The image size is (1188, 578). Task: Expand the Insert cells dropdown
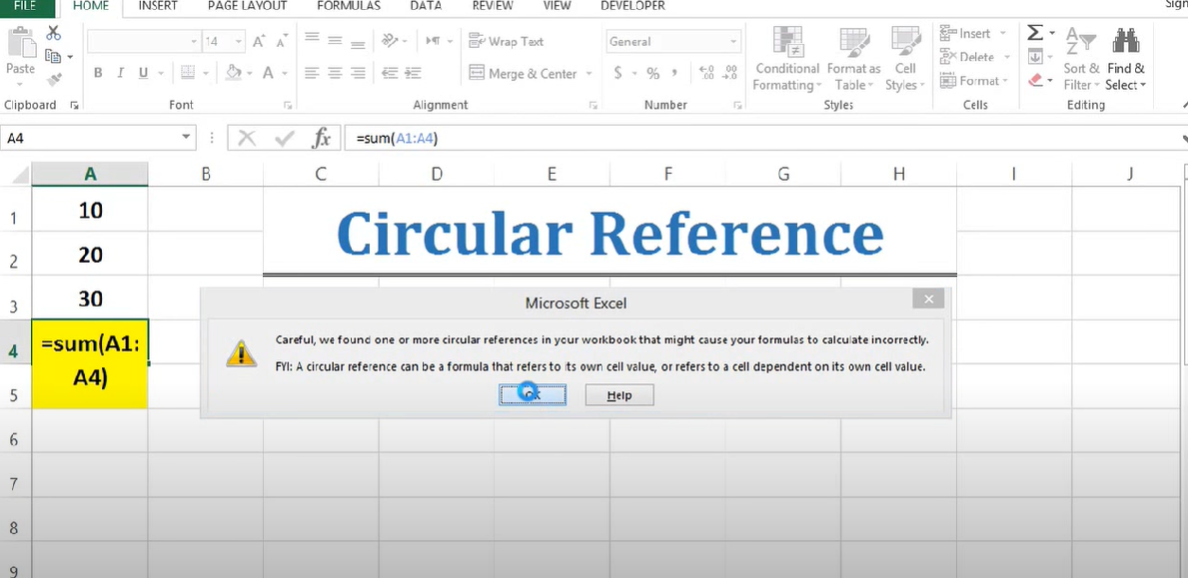[x=1003, y=33]
